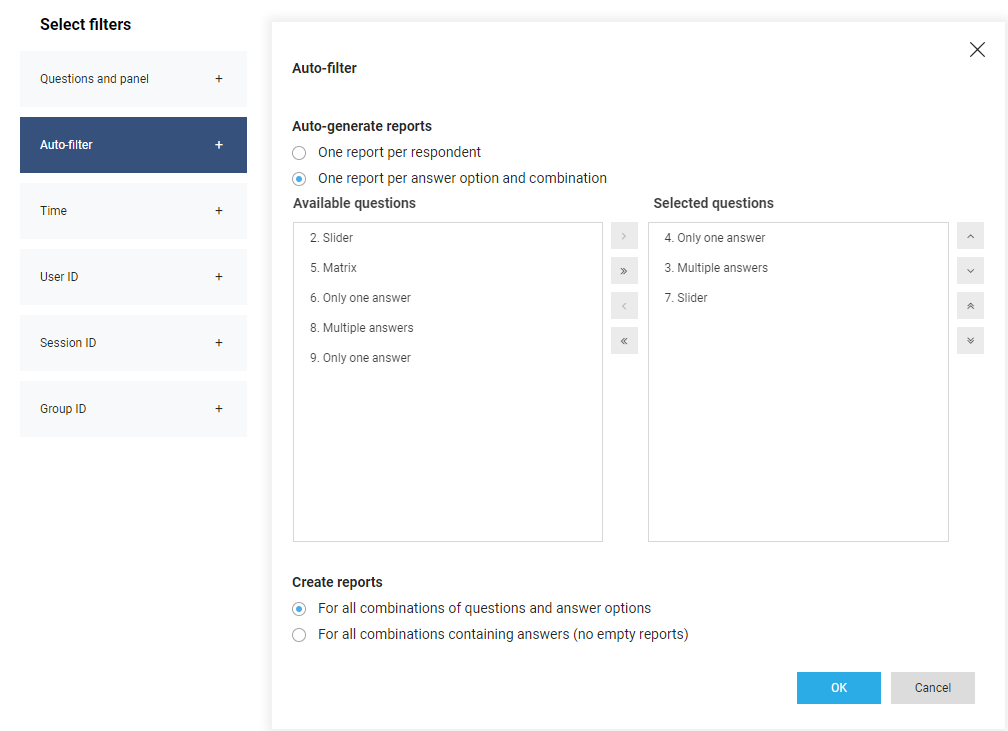Choose For all combinations of questions and answer options
Viewport: 1008px width, 731px height.
(x=299, y=608)
